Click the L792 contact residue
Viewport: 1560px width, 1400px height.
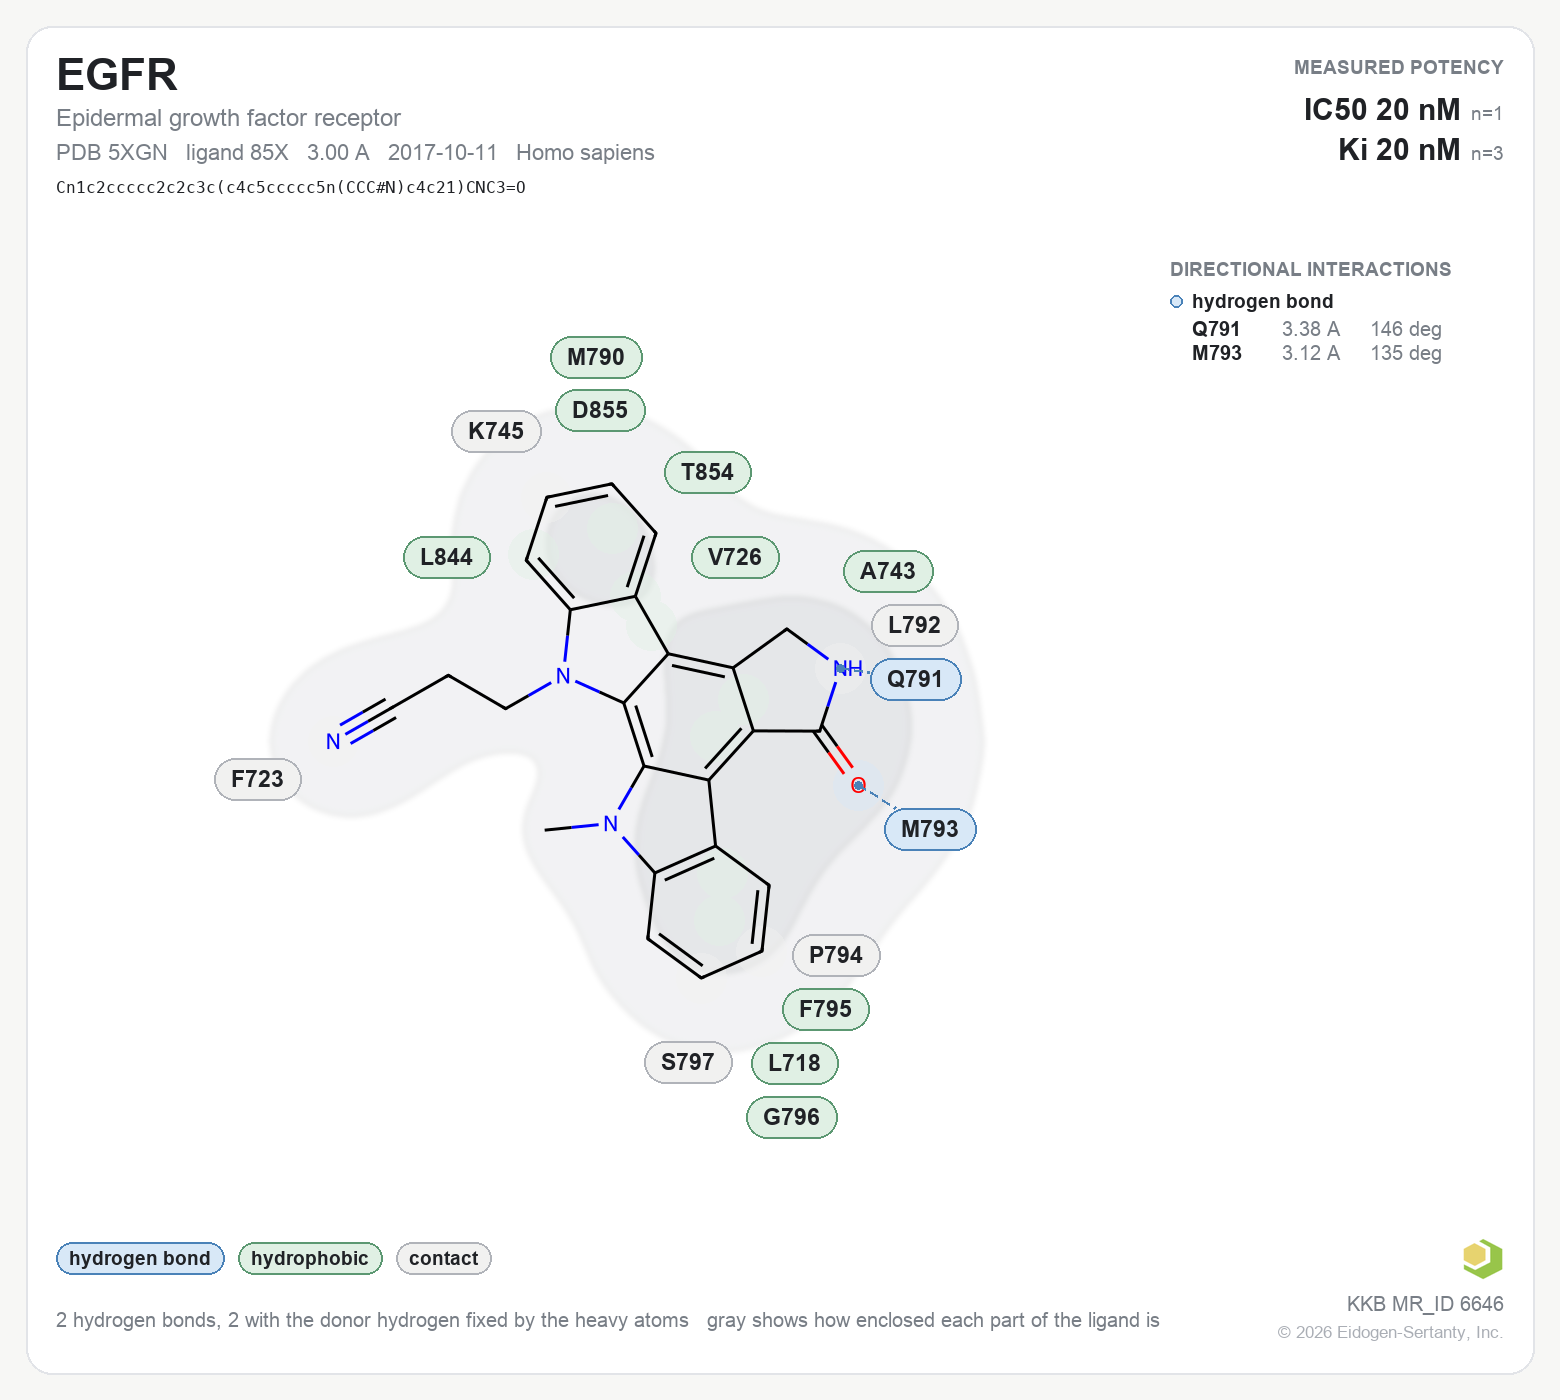pos(915,625)
